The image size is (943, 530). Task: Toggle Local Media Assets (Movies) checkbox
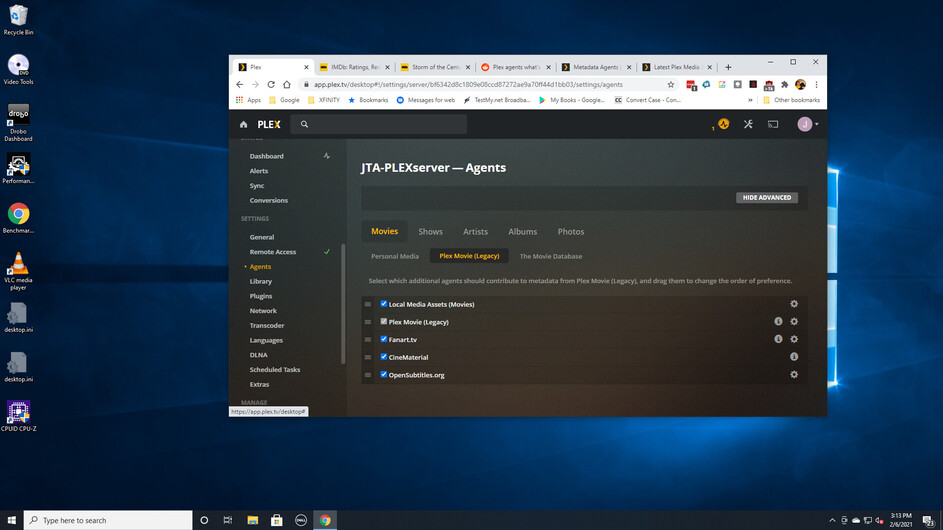pos(384,304)
